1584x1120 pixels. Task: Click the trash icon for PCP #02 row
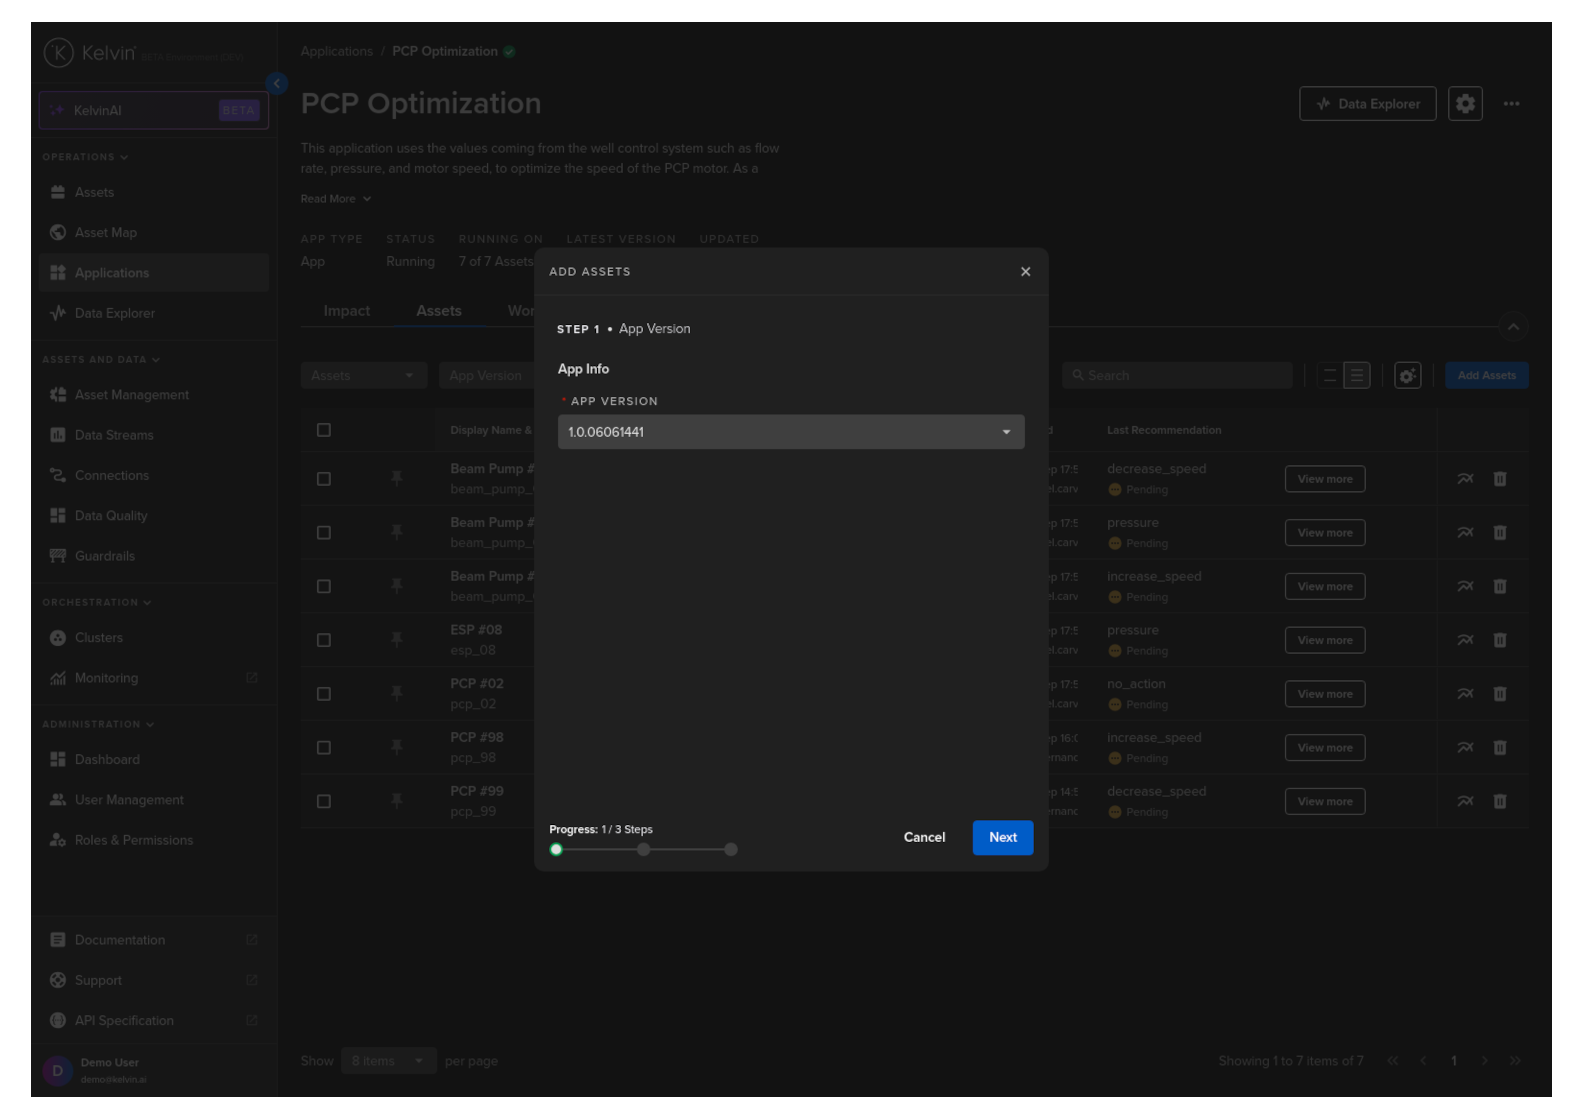[1500, 694]
